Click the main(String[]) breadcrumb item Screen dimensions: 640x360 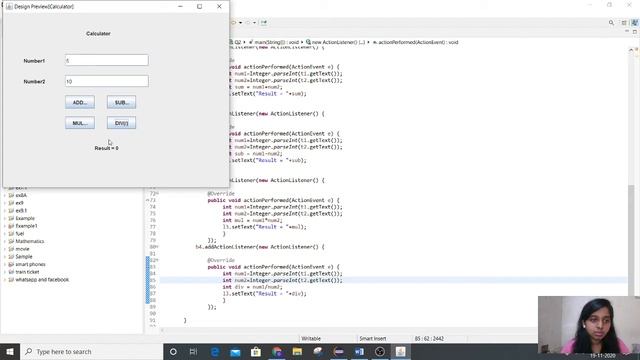[x=273, y=42]
